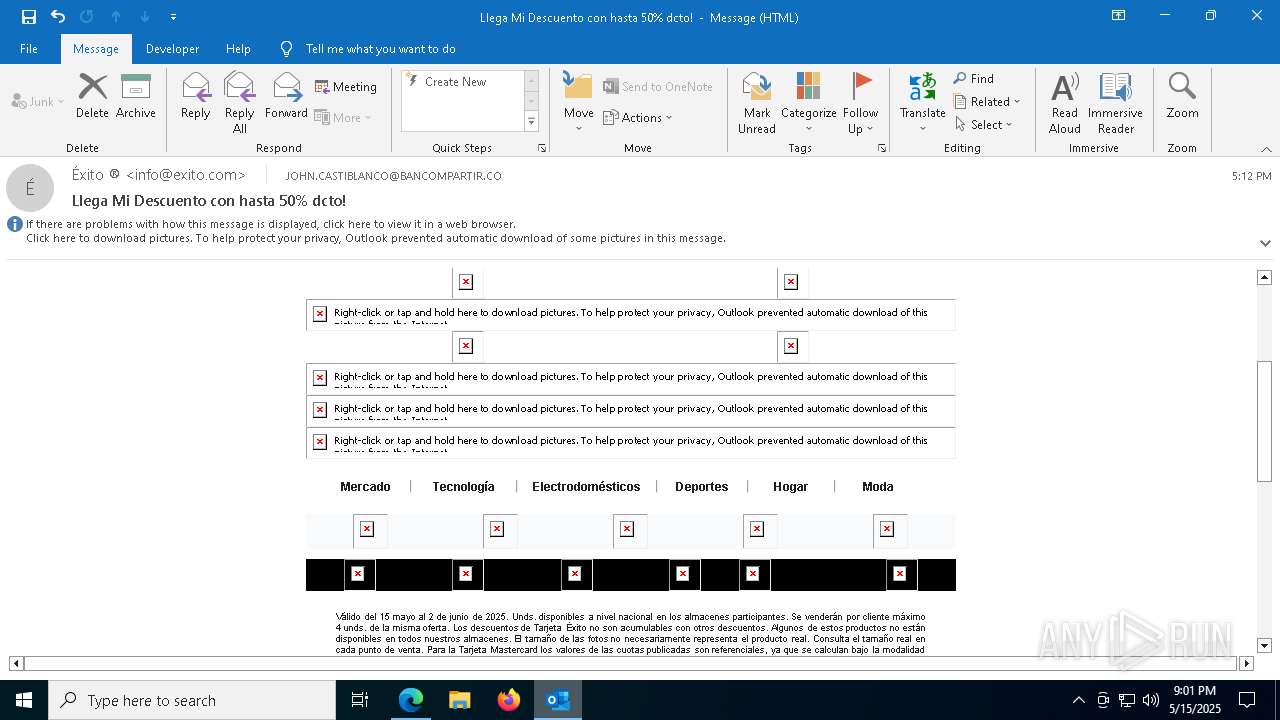Click the horizontal scrollbar right arrow

[1246, 663]
